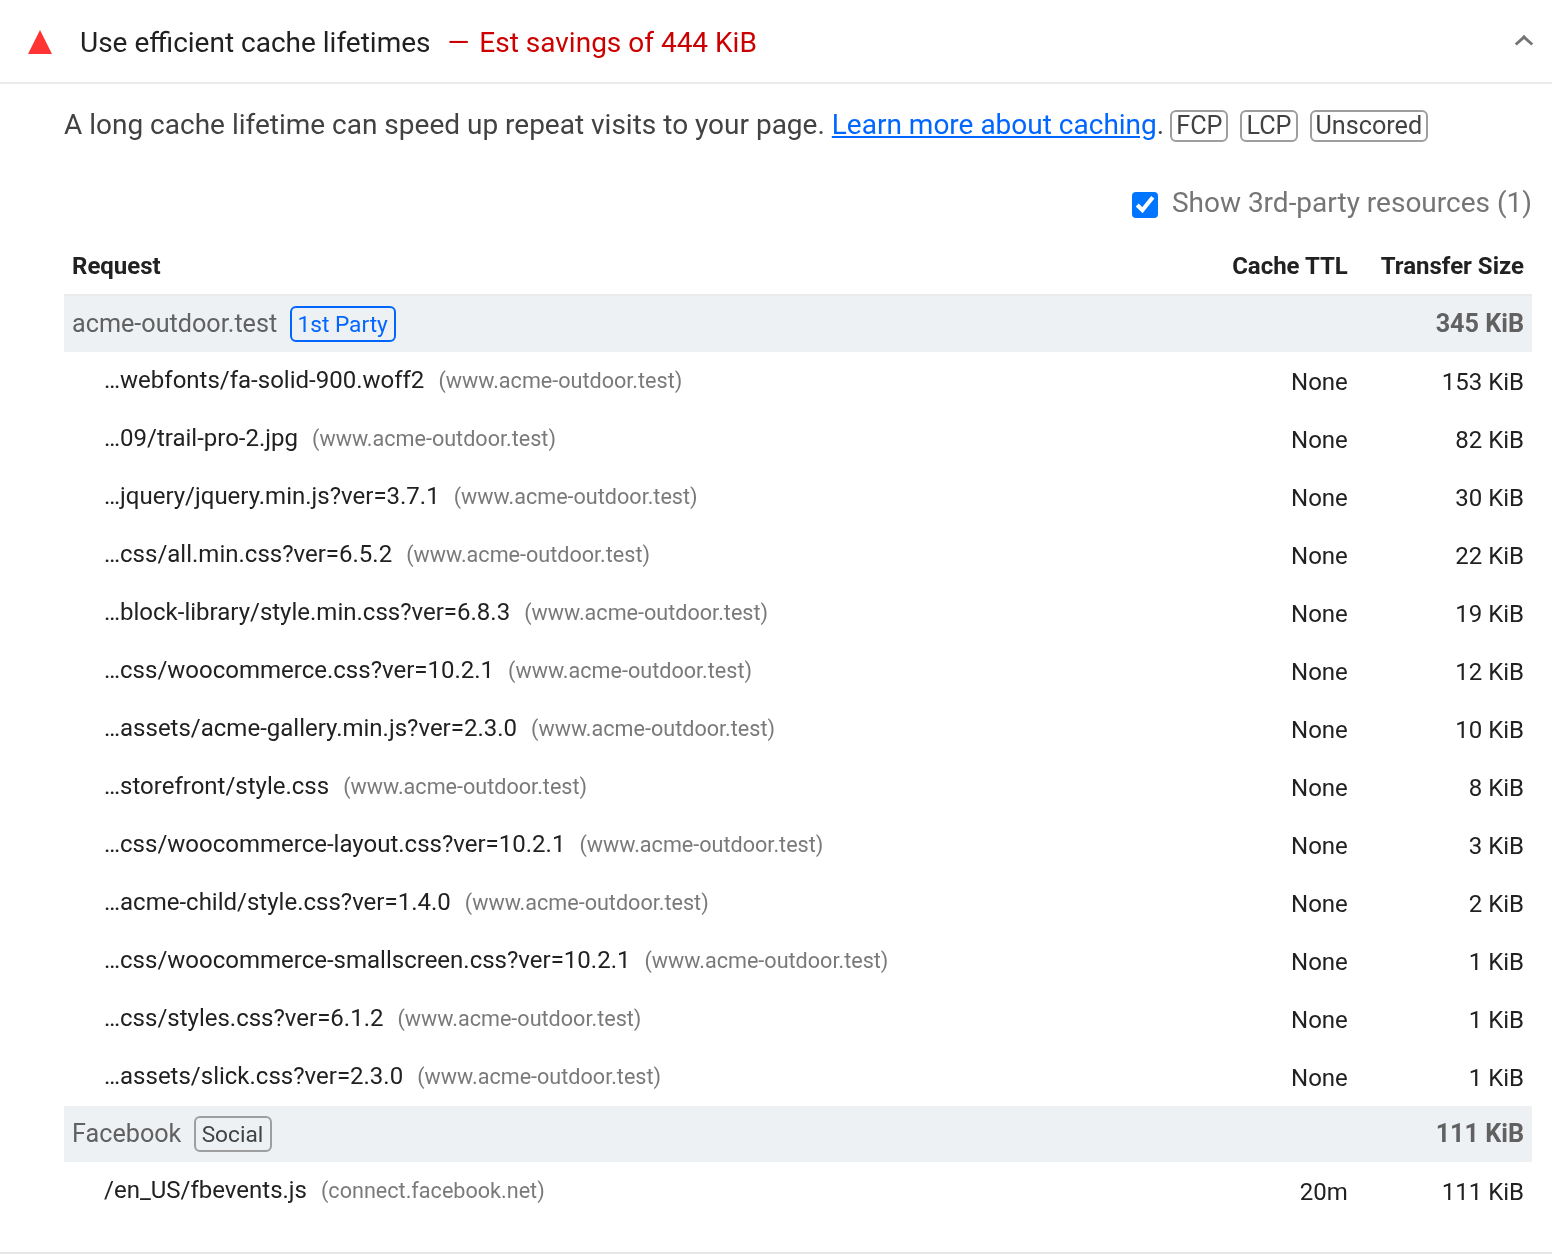The height and width of the screenshot is (1254, 1552).
Task: Open acme-child/style.css?ver=1.4.0 request
Action: [277, 903]
